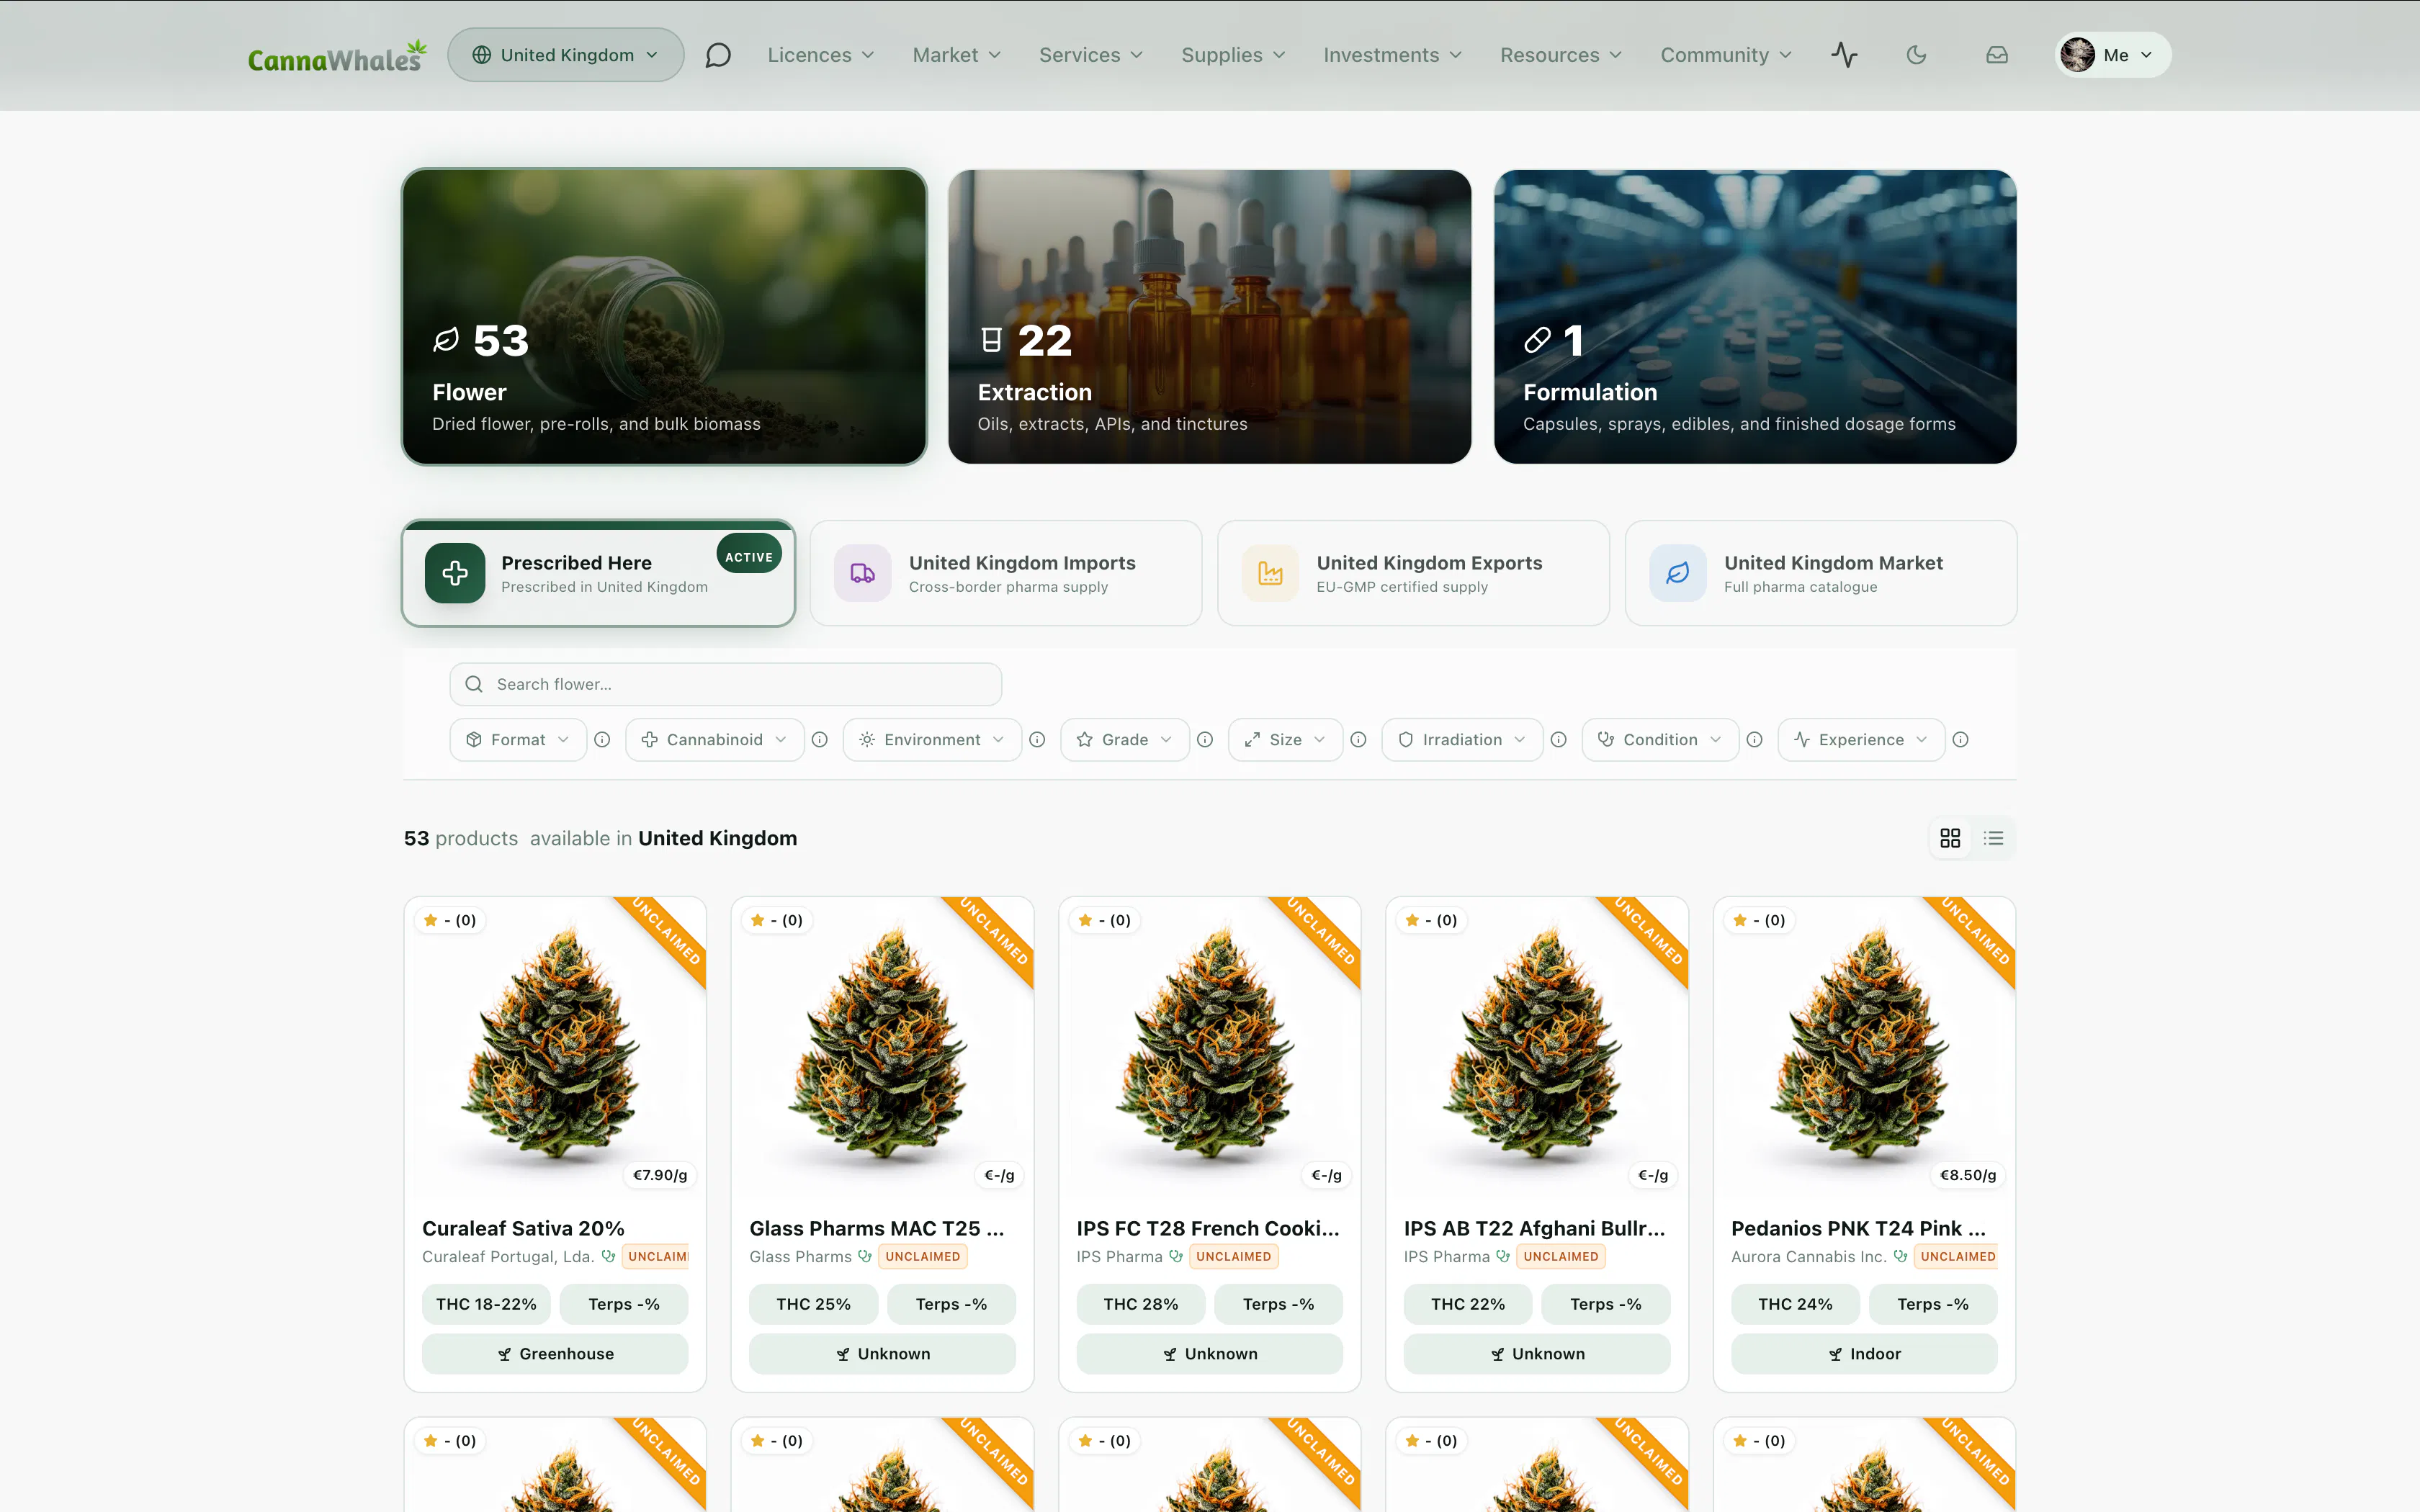Image resolution: width=2420 pixels, height=1512 pixels.
Task: Expand the Resources menu
Action: (x=1560, y=55)
